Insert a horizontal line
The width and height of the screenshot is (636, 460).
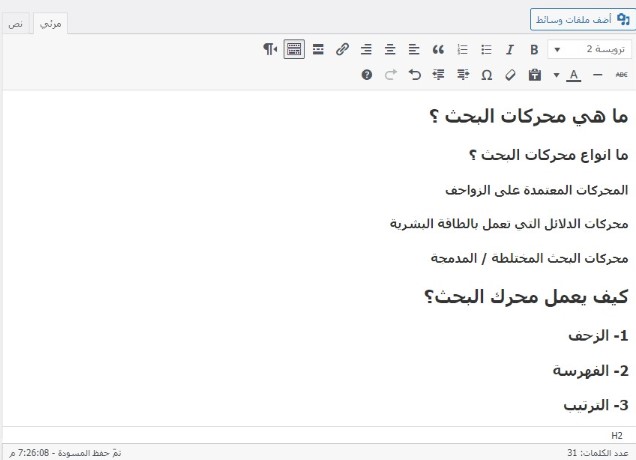point(597,75)
